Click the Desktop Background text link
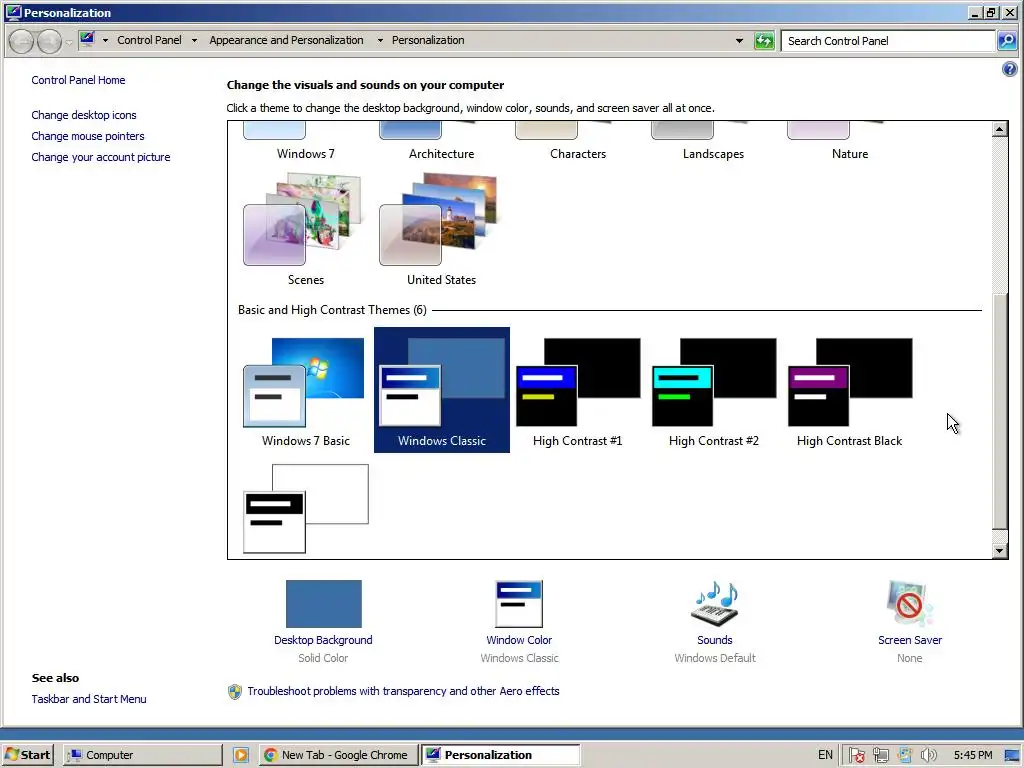 pos(323,640)
